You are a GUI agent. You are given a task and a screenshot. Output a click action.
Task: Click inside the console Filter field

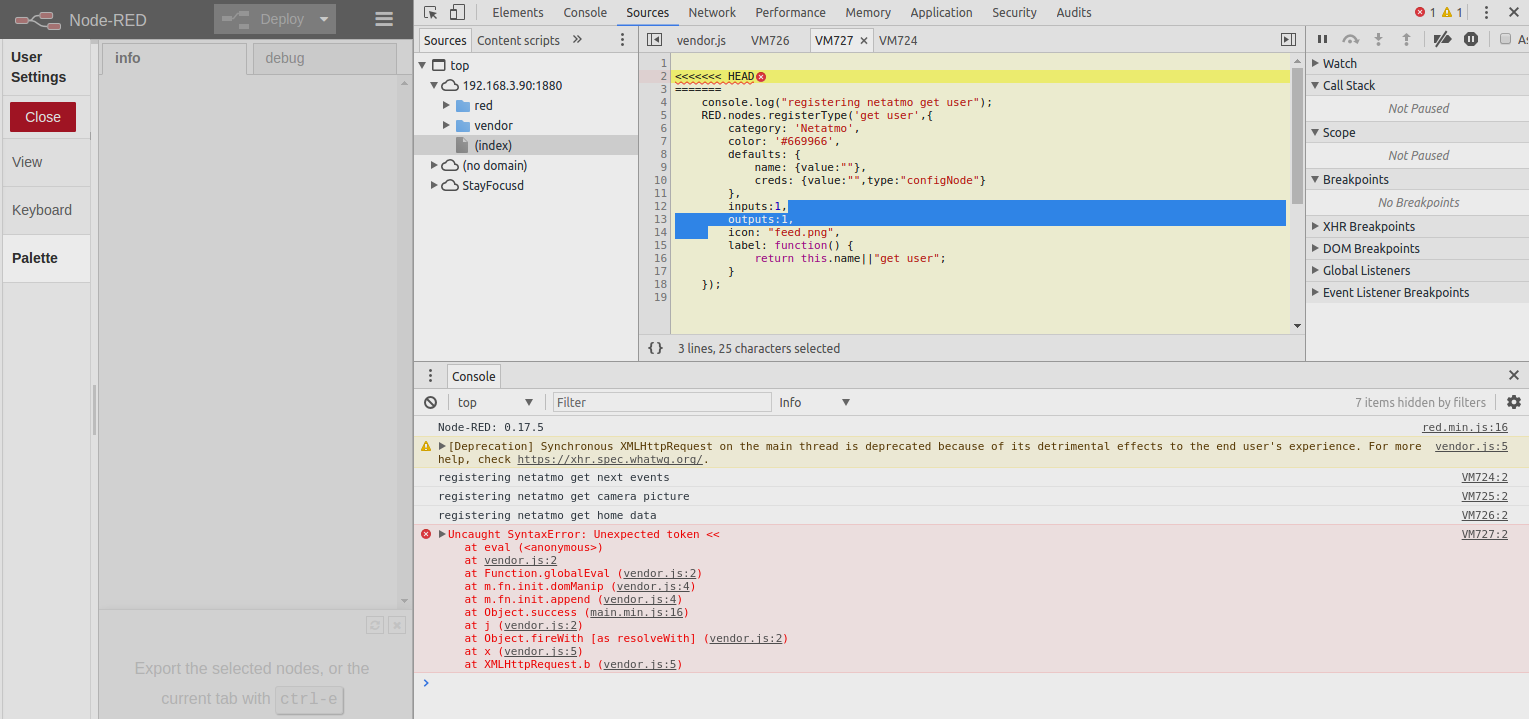point(660,402)
